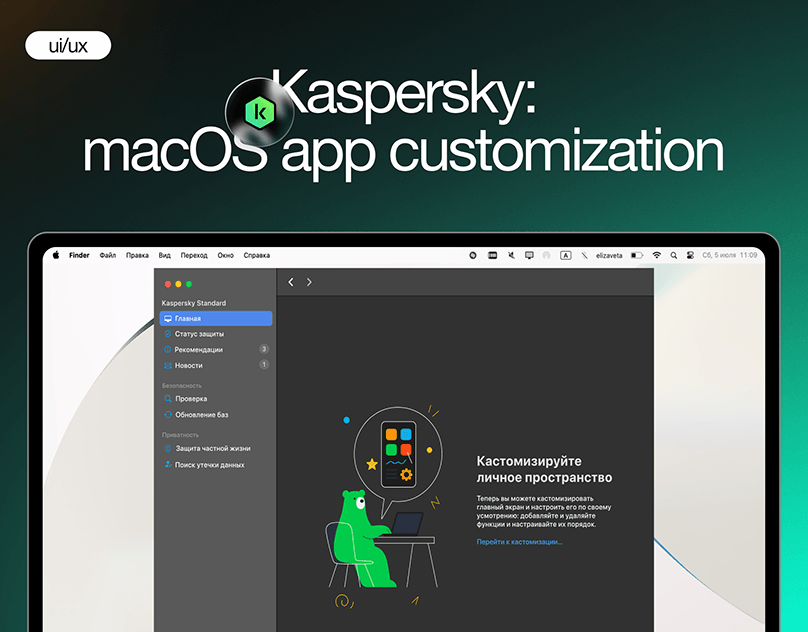Open the Справка menu

point(257,255)
